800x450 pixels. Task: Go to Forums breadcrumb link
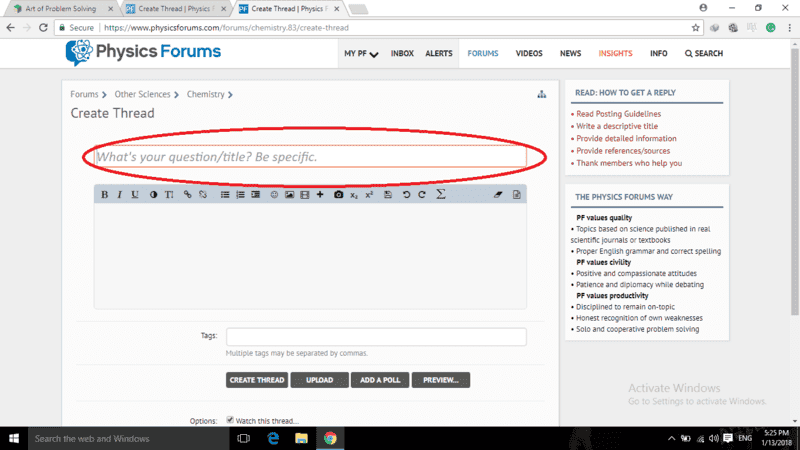84,94
